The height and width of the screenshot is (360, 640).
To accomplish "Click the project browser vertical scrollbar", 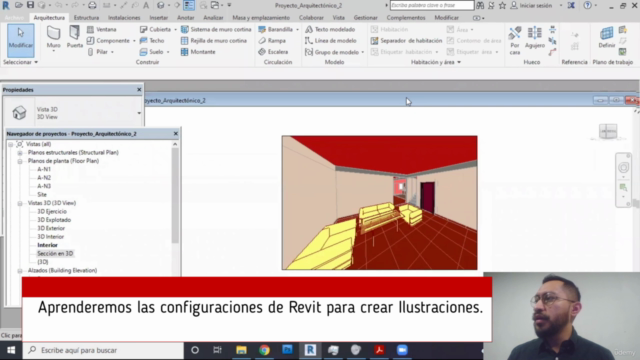I will tap(175, 195).
